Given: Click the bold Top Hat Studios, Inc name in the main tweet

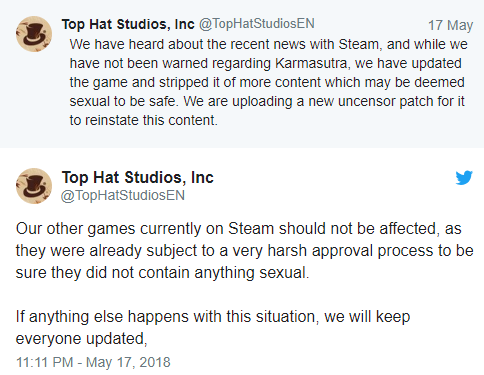Looking at the screenshot, I should coord(138,177).
